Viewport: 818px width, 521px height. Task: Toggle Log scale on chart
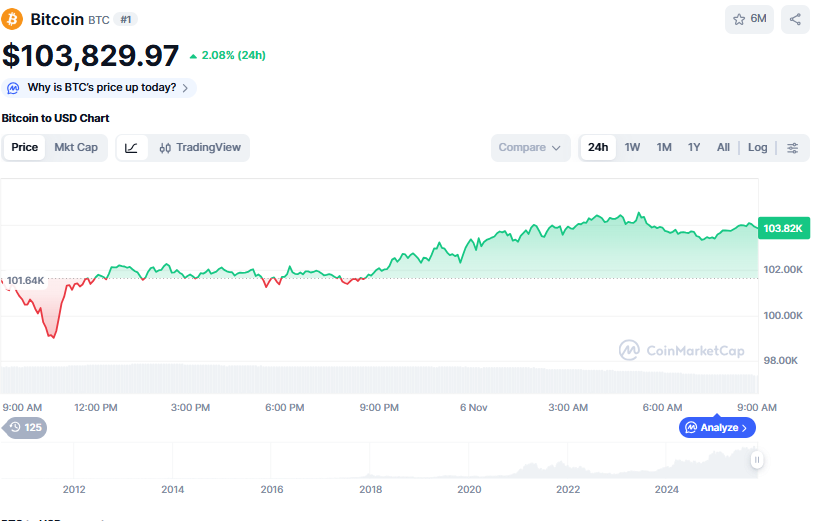coord(757,148)
